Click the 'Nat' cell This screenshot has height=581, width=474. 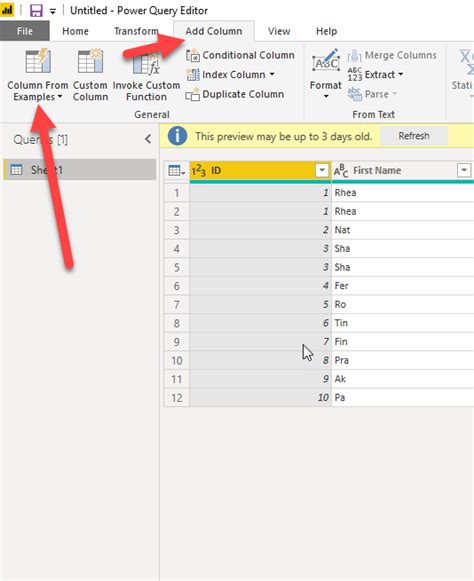(x=402, y=230)
